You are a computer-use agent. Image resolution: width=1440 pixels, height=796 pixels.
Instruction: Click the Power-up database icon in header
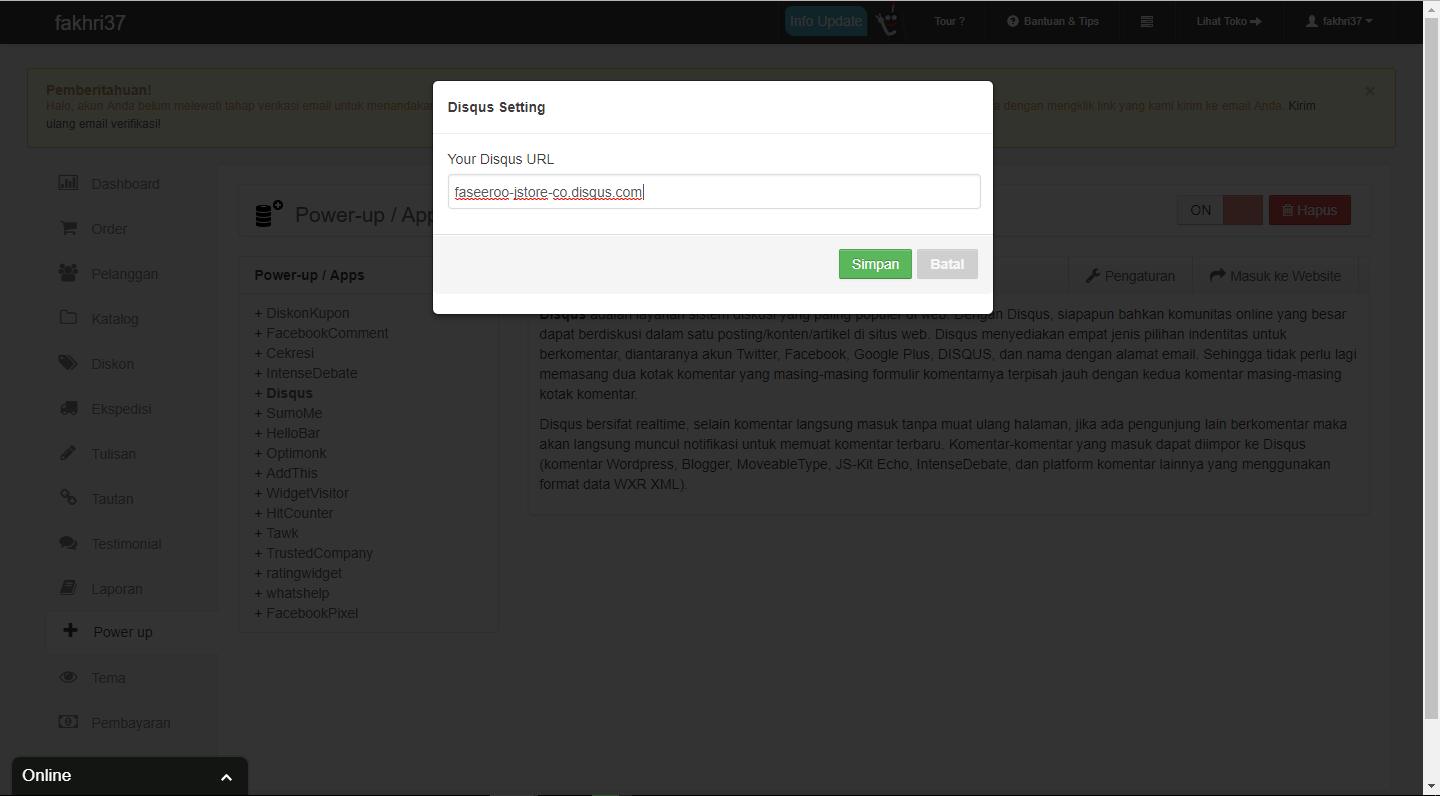(269, 214)
